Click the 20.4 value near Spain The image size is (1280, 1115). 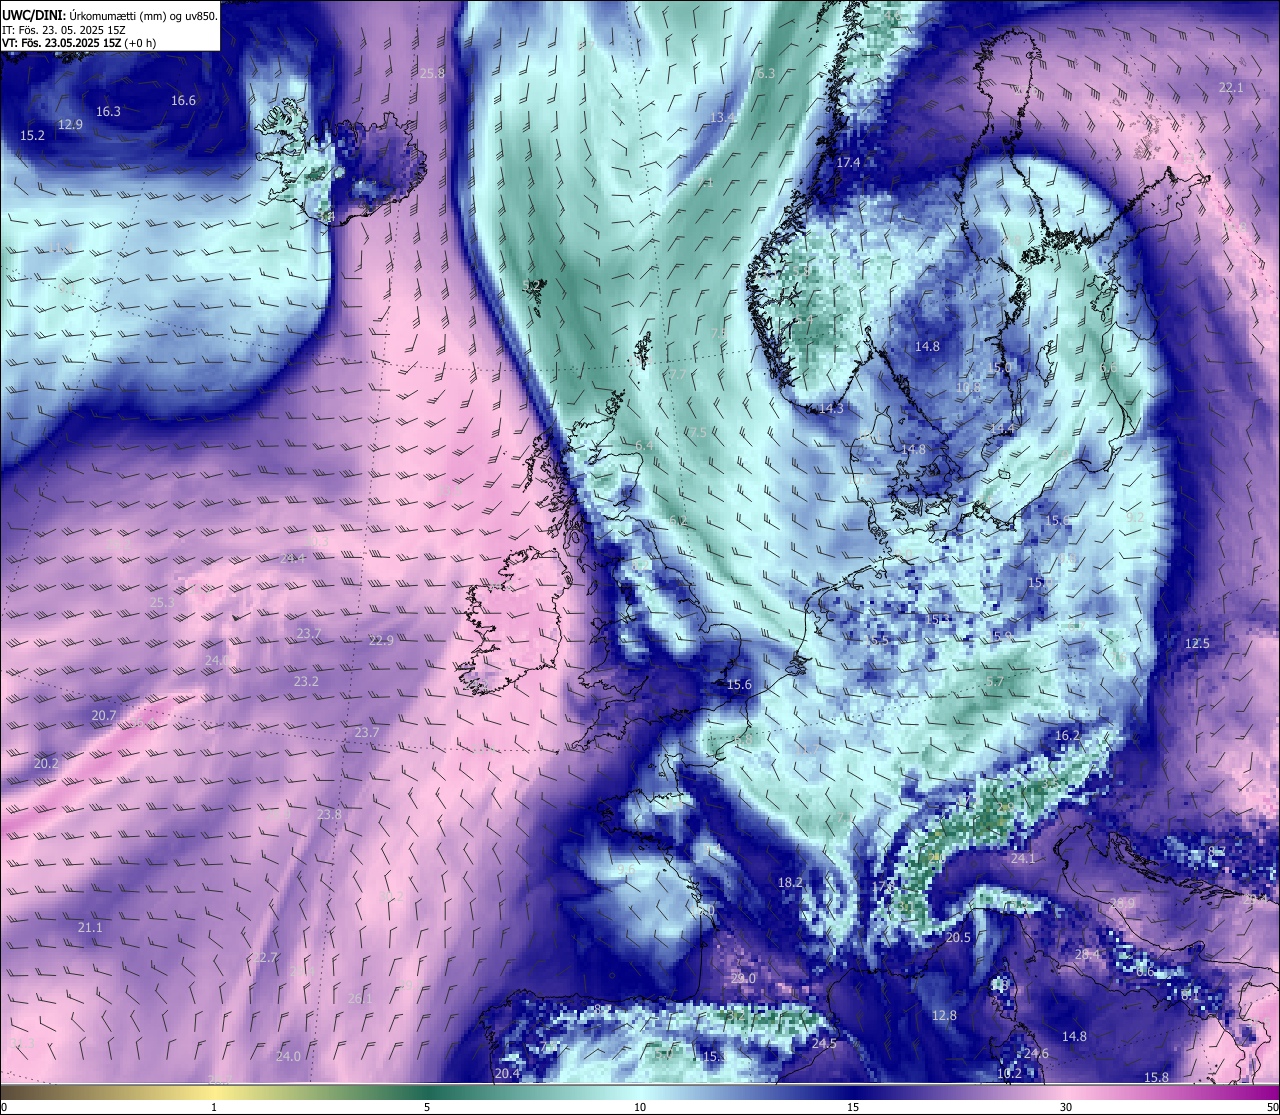[x=507, y=1074]
